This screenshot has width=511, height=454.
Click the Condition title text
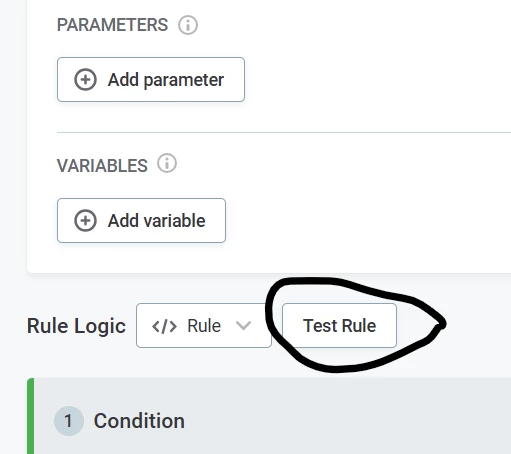tap(139, 421)
